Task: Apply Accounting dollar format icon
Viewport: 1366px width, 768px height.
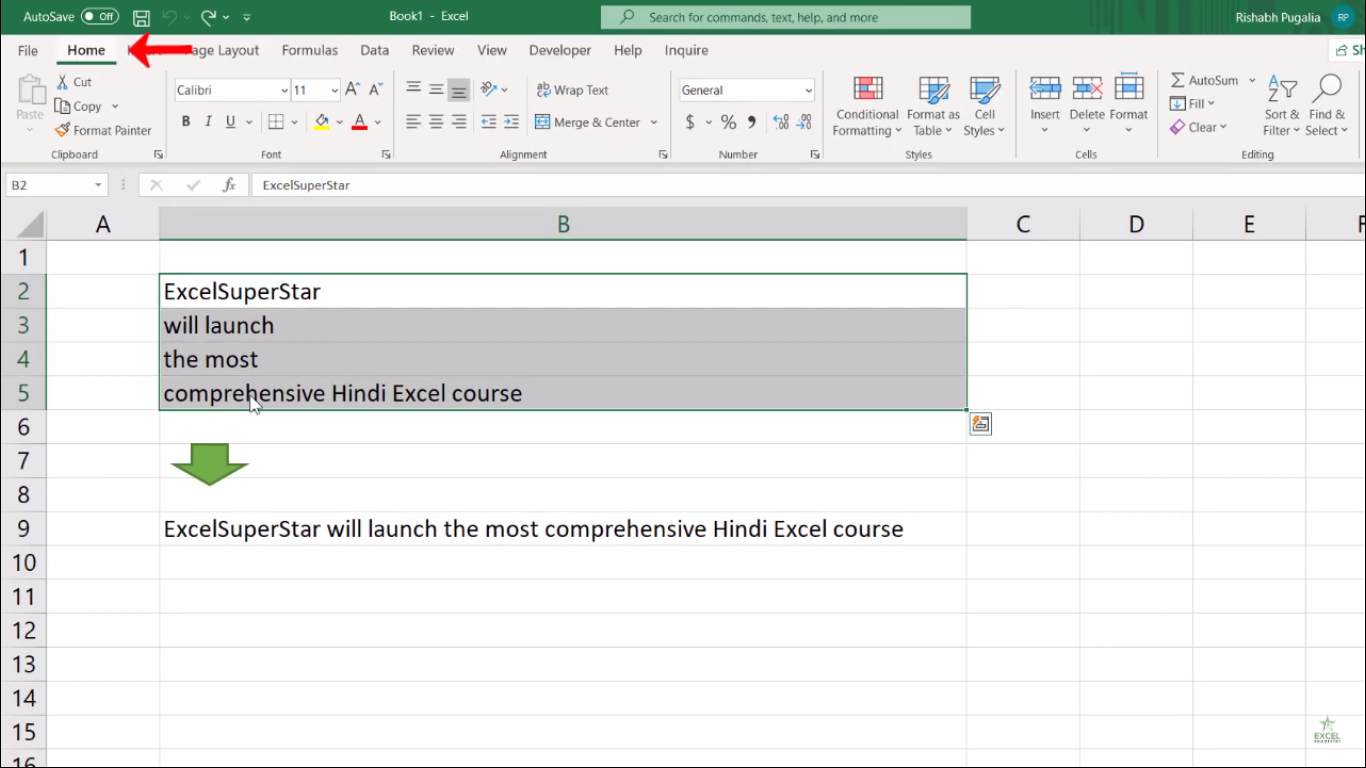Action: click(690, 122)
